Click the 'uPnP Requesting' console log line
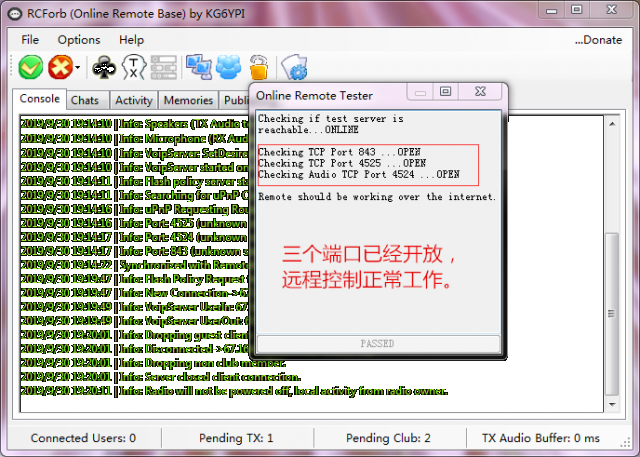Image resolution: width=640 pixels, height=457 pixels. coord(134,210)
